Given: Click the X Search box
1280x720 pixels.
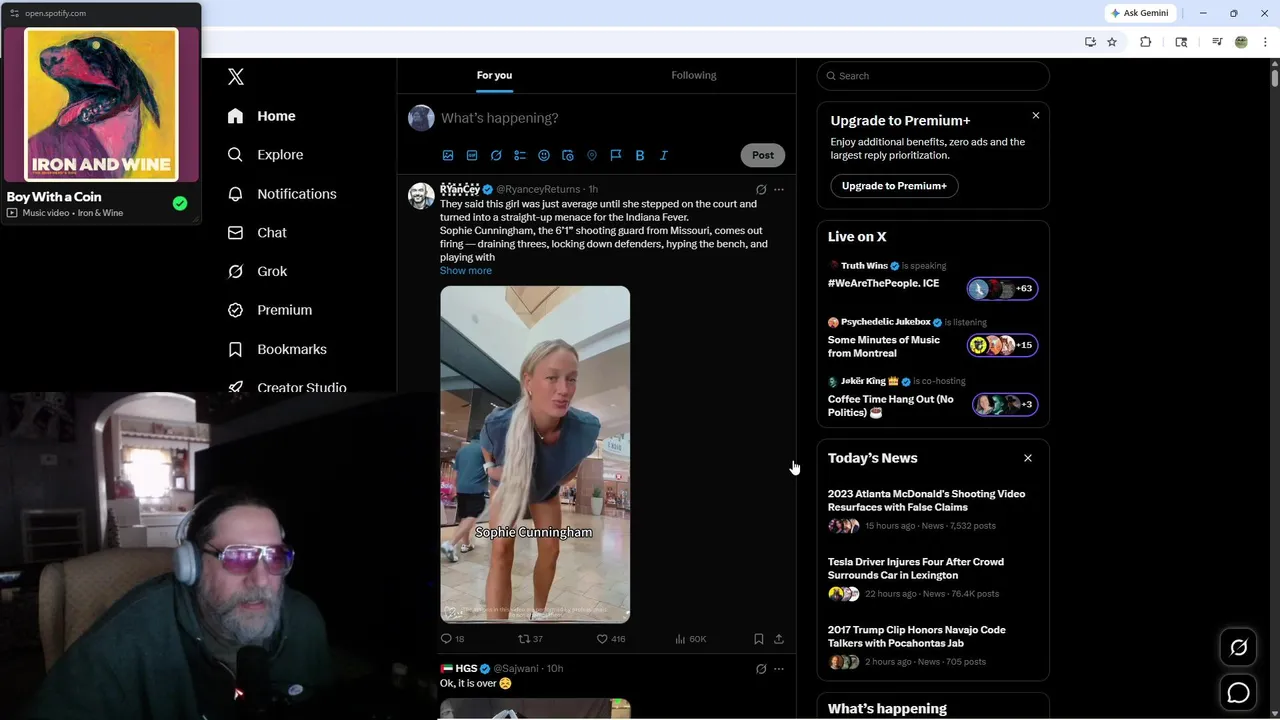Looking at the screenshot, I should pos(933,76).
